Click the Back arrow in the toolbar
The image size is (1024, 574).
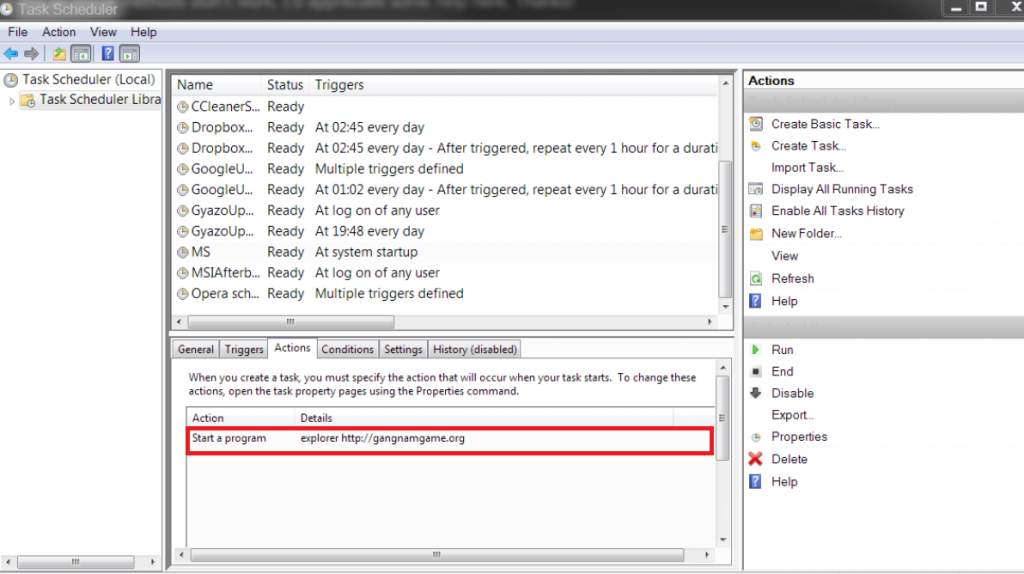[x=11, y=54]
